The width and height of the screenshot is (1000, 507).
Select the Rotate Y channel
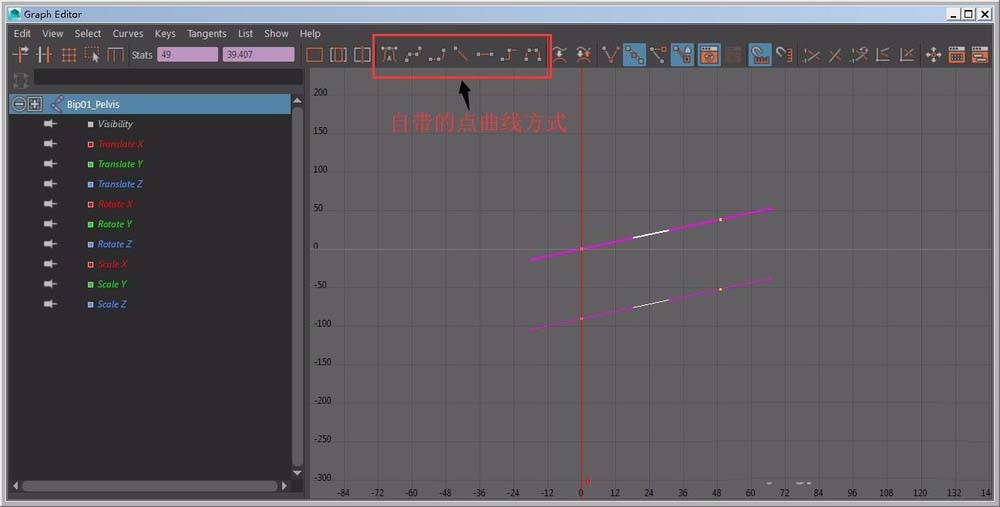(x=115, y=224)
